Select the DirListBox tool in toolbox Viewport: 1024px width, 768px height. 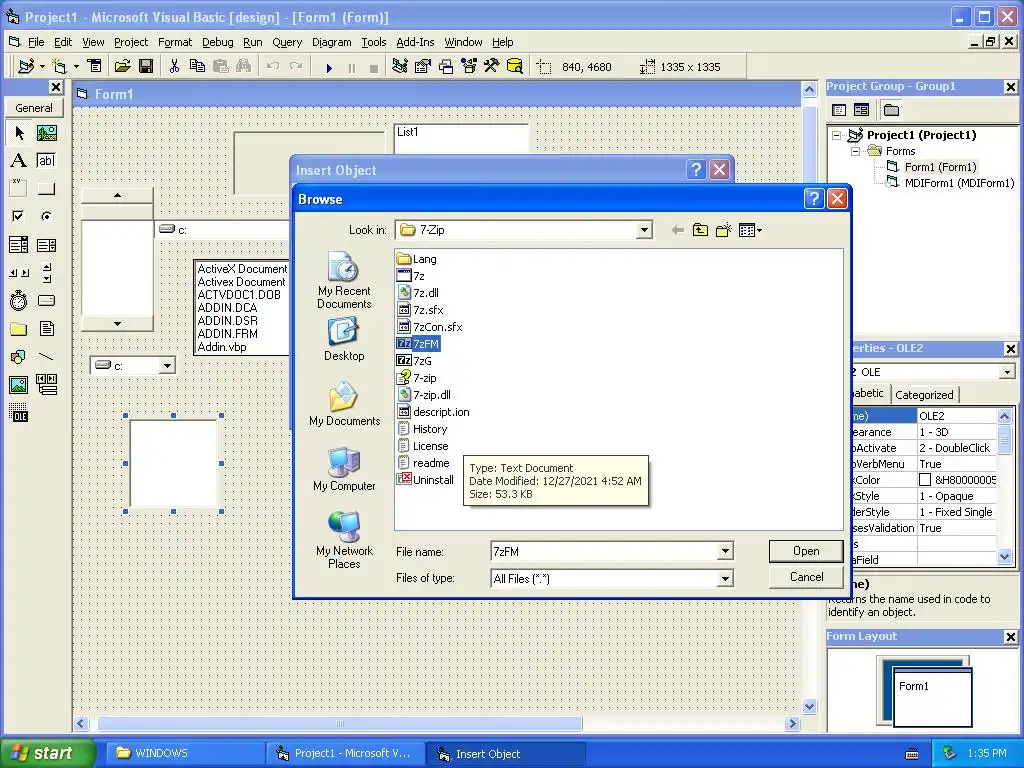tap(19, 328)
